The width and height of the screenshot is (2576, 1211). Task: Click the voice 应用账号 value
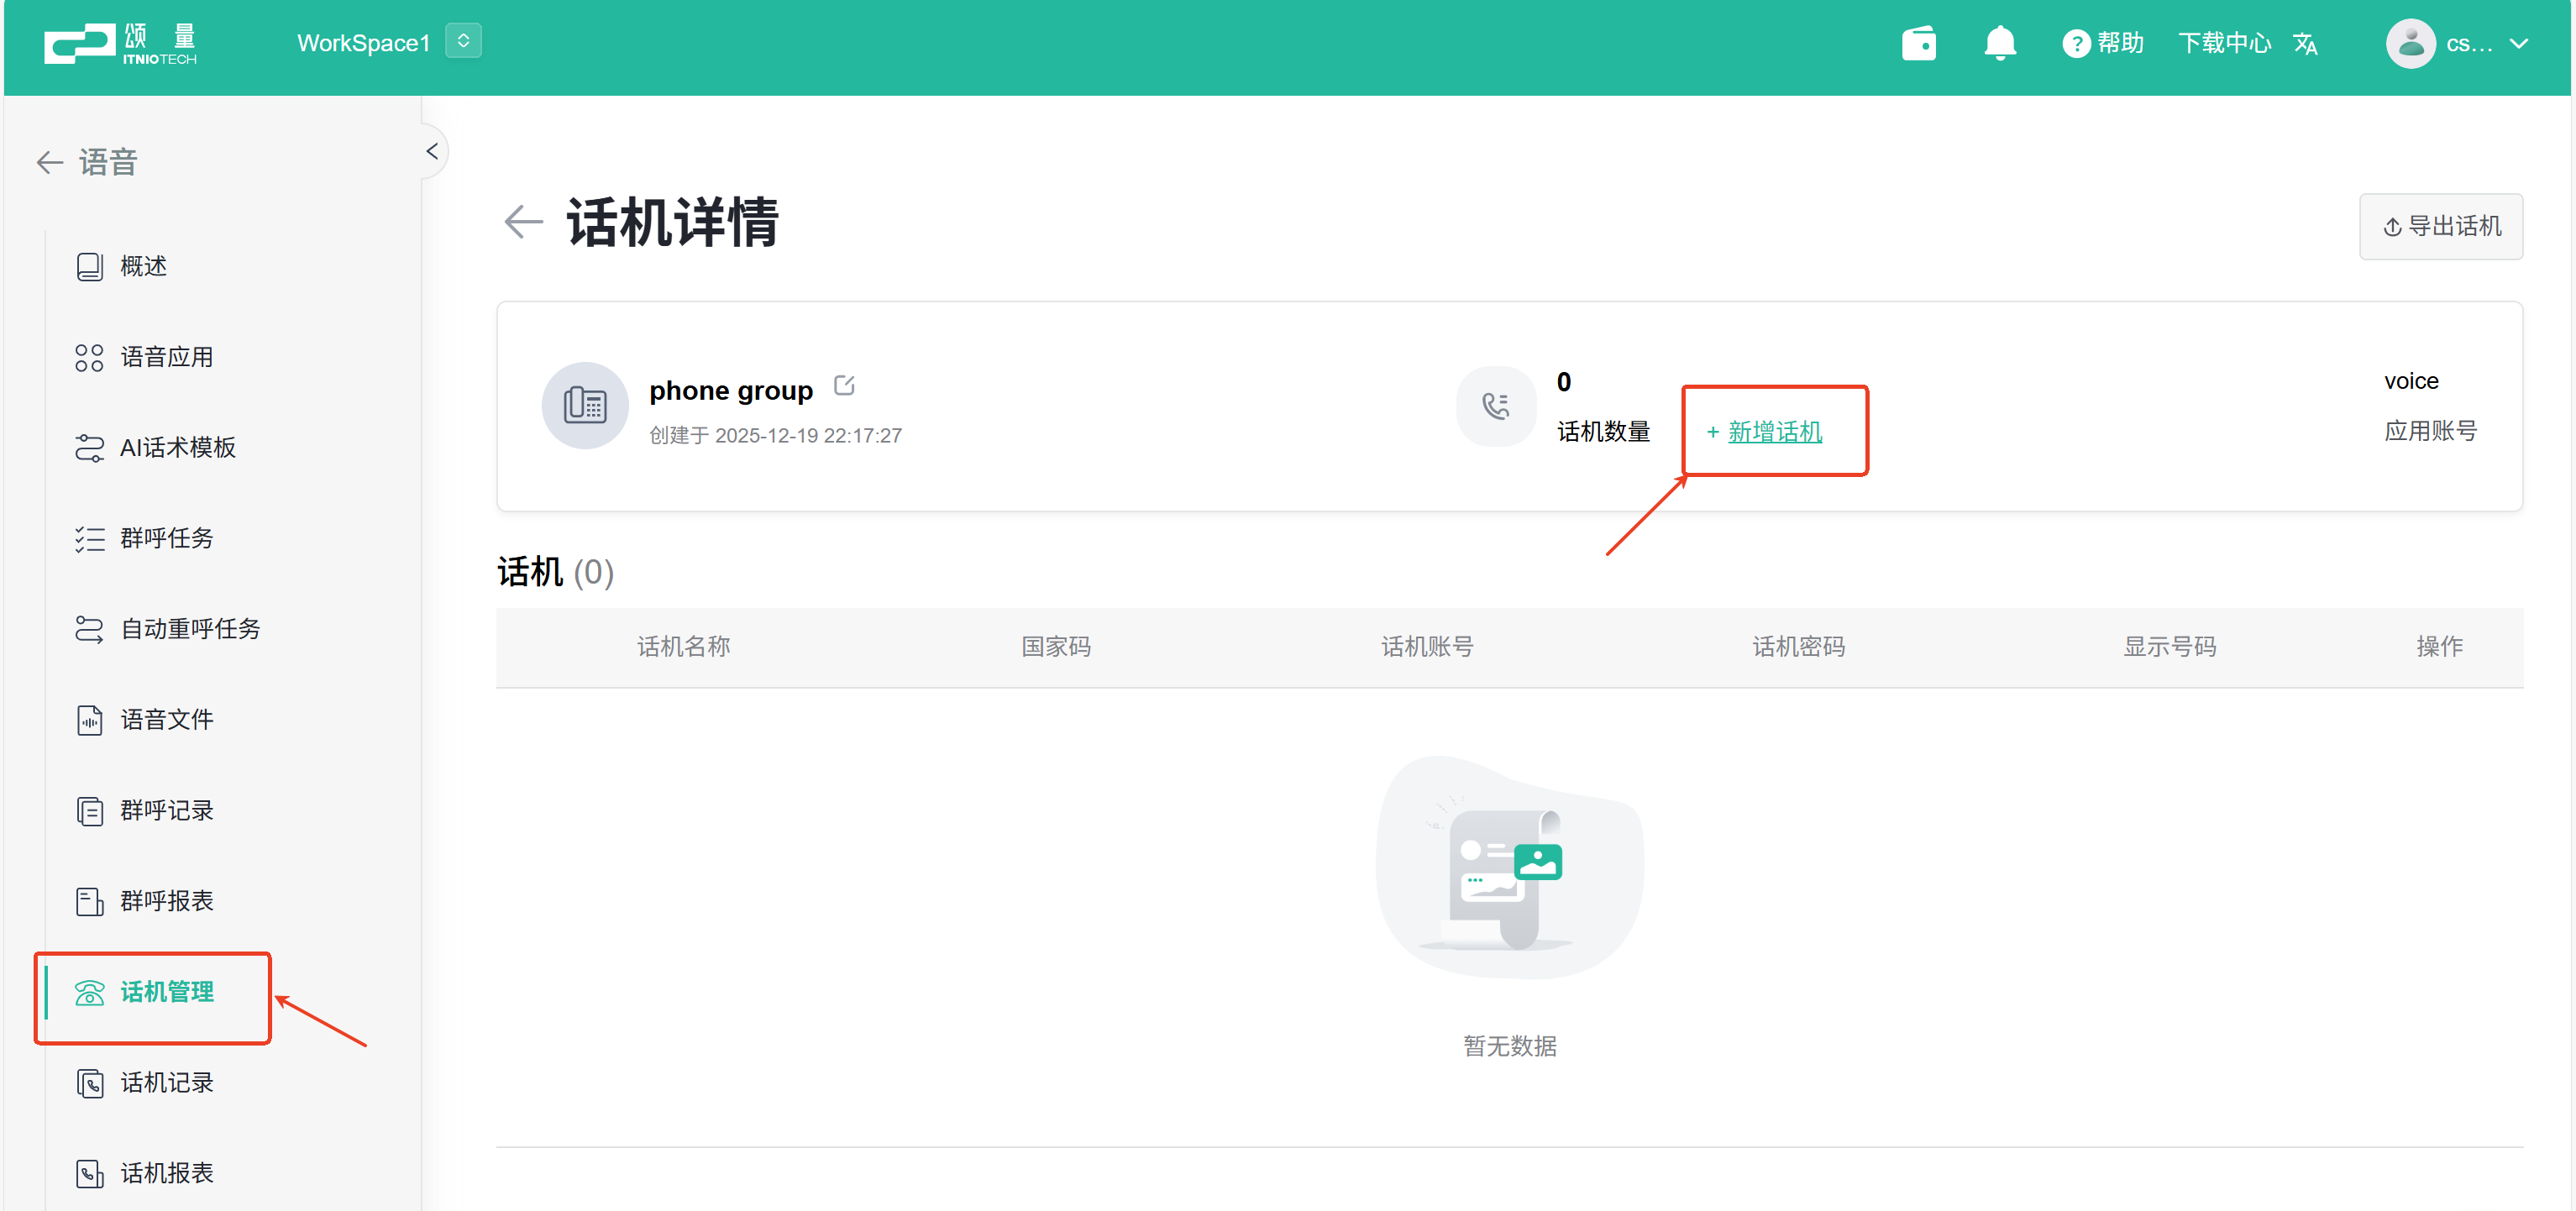click(x=2410, y=381)
